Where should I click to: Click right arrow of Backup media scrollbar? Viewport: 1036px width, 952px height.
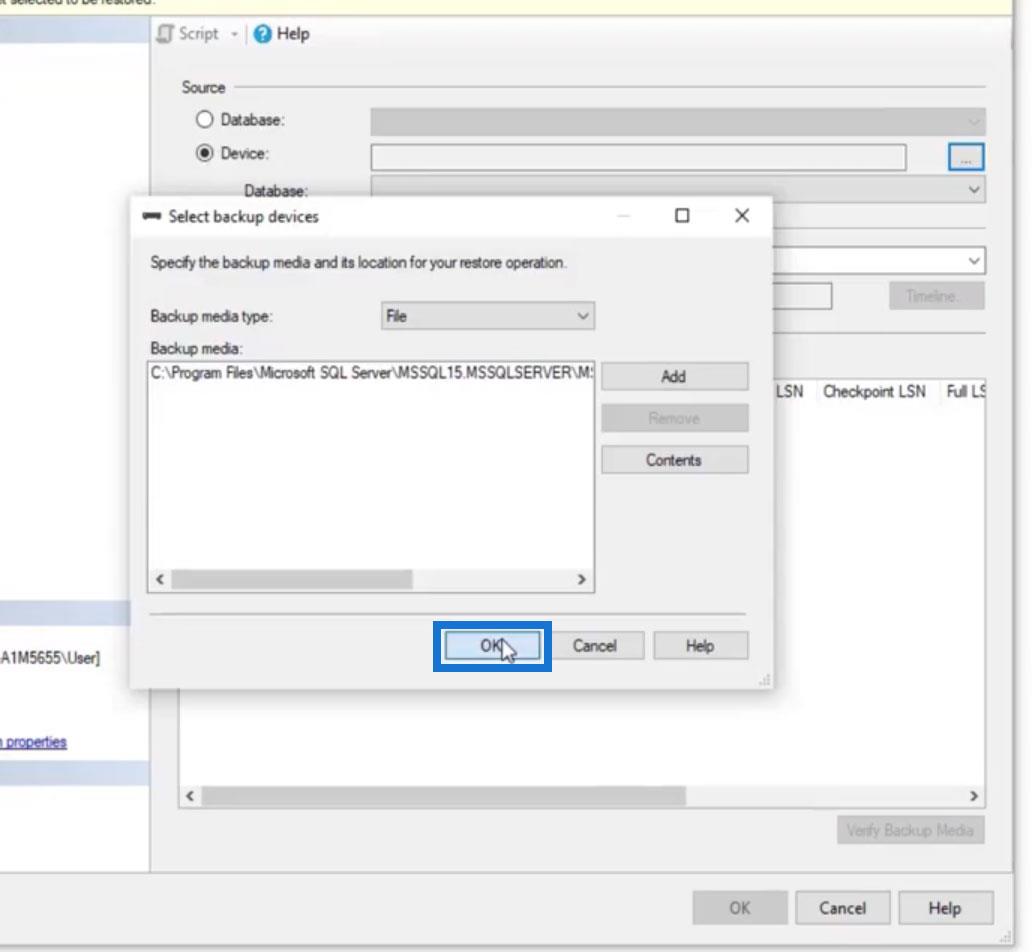tap(581, 579)
